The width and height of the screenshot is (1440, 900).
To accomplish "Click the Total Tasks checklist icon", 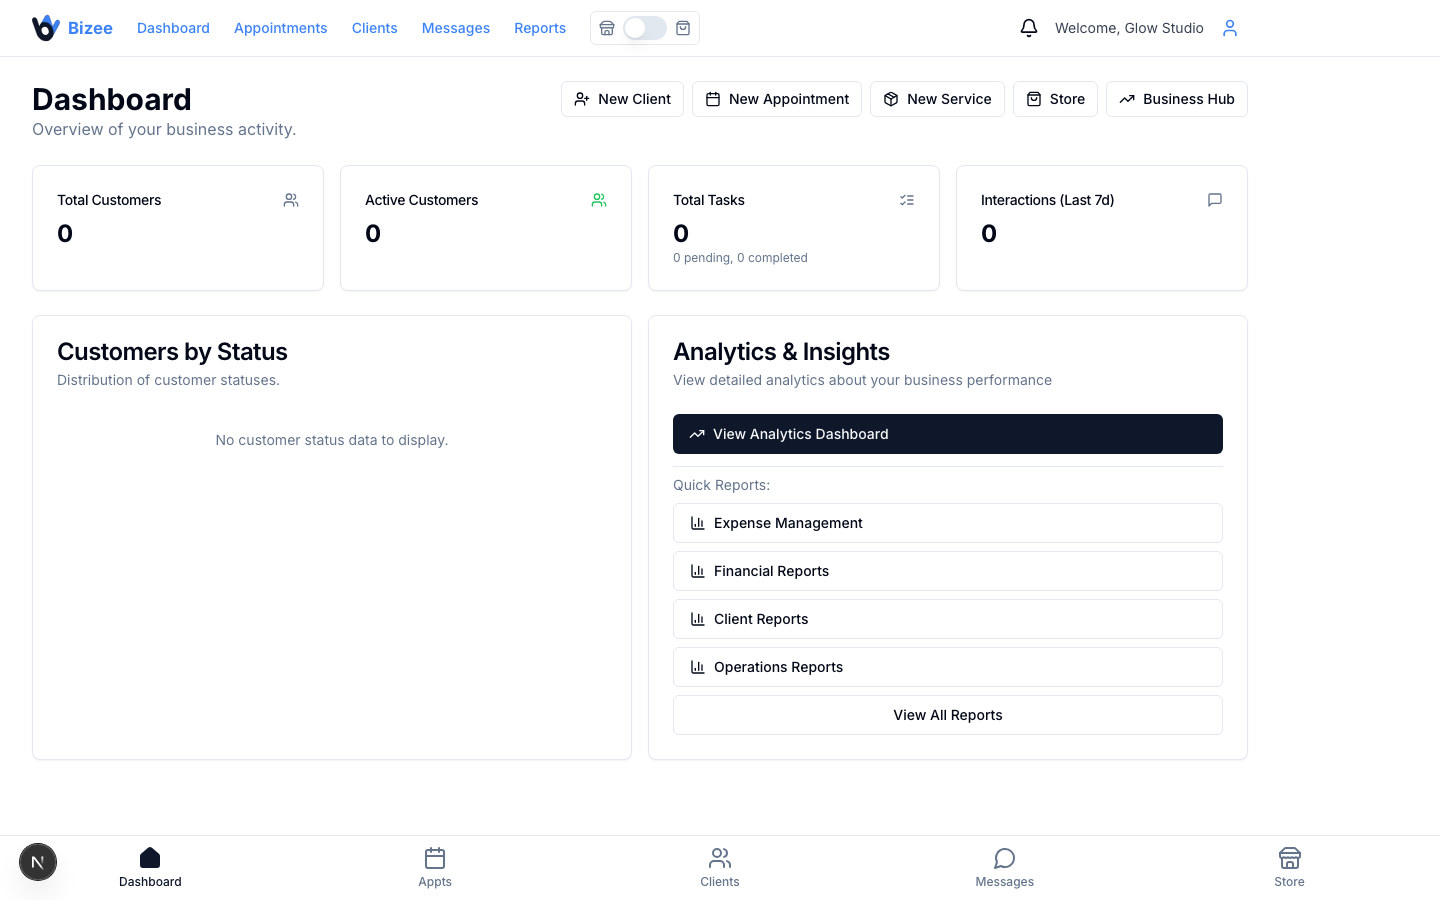I will [x=907, y=200].
